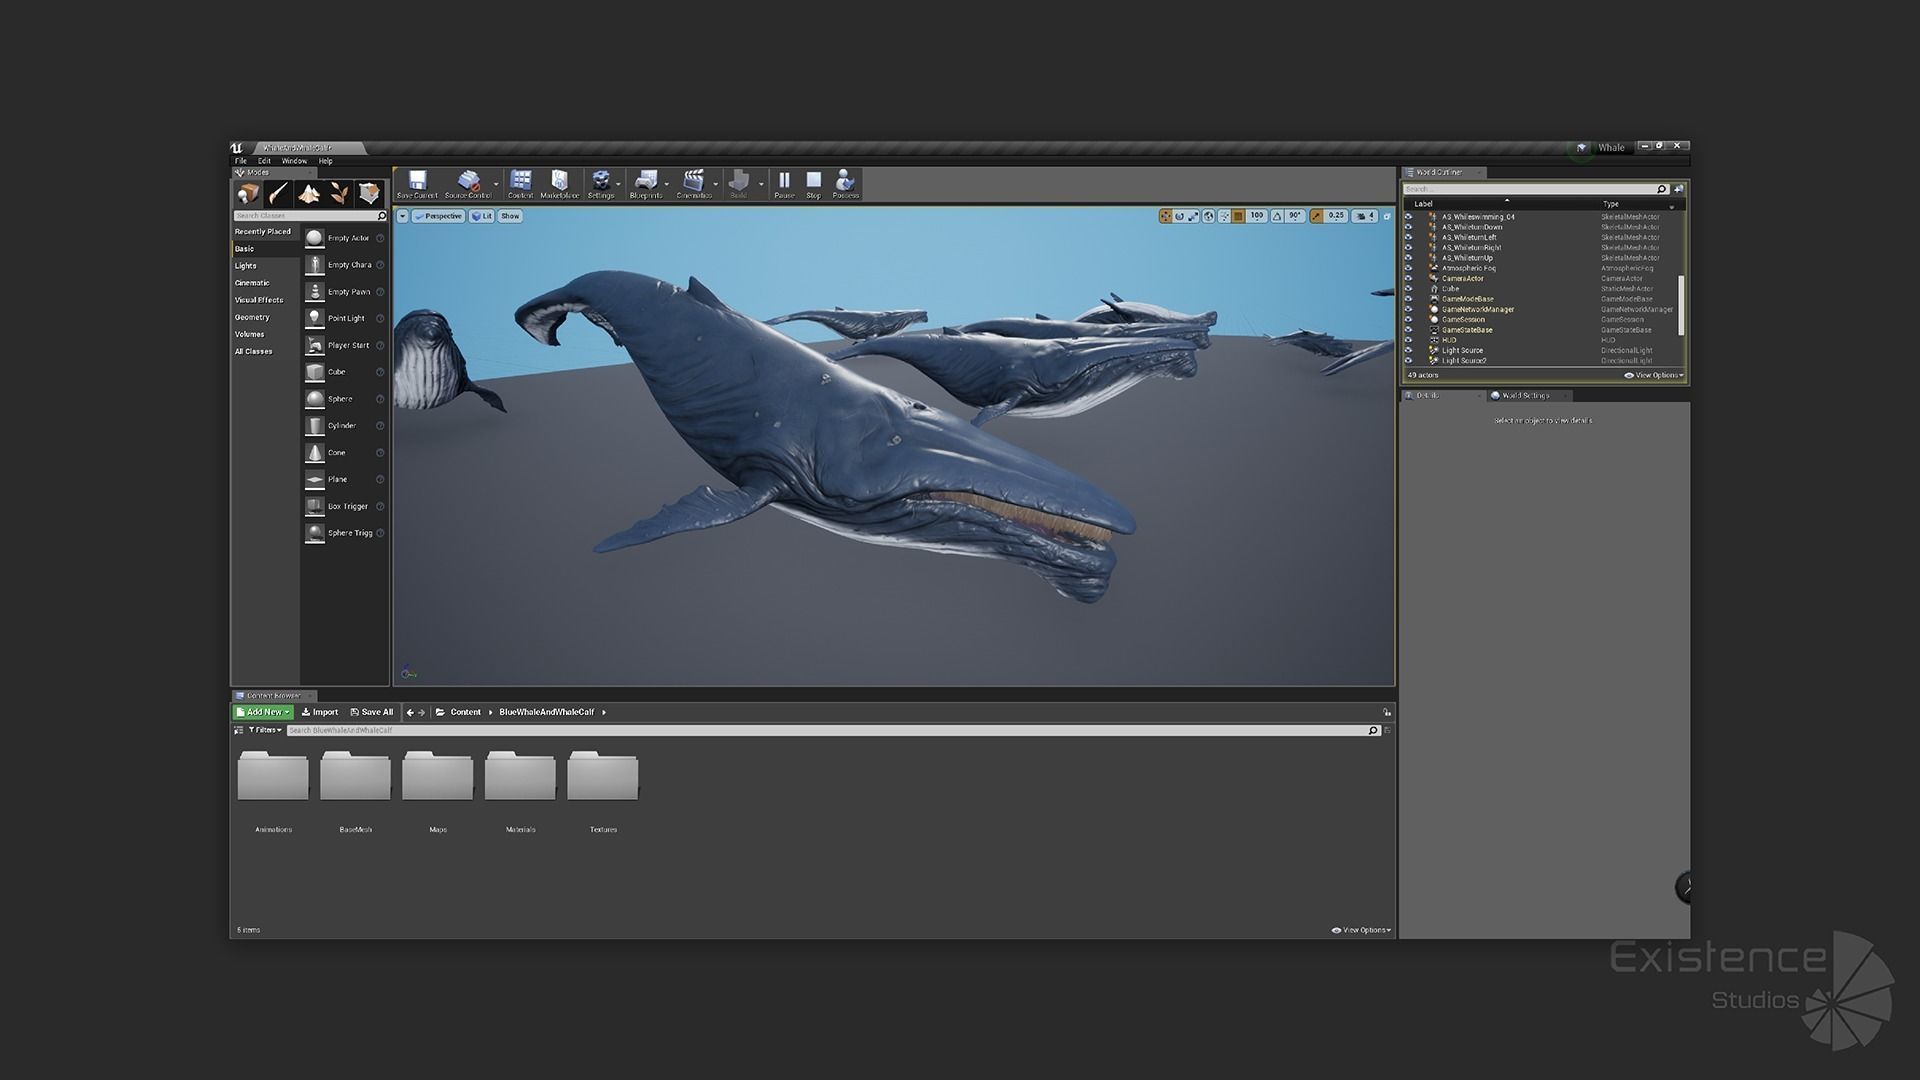
Task: Toggle visibility of Atmospheric Fog actor
Action: [1409, 268]
